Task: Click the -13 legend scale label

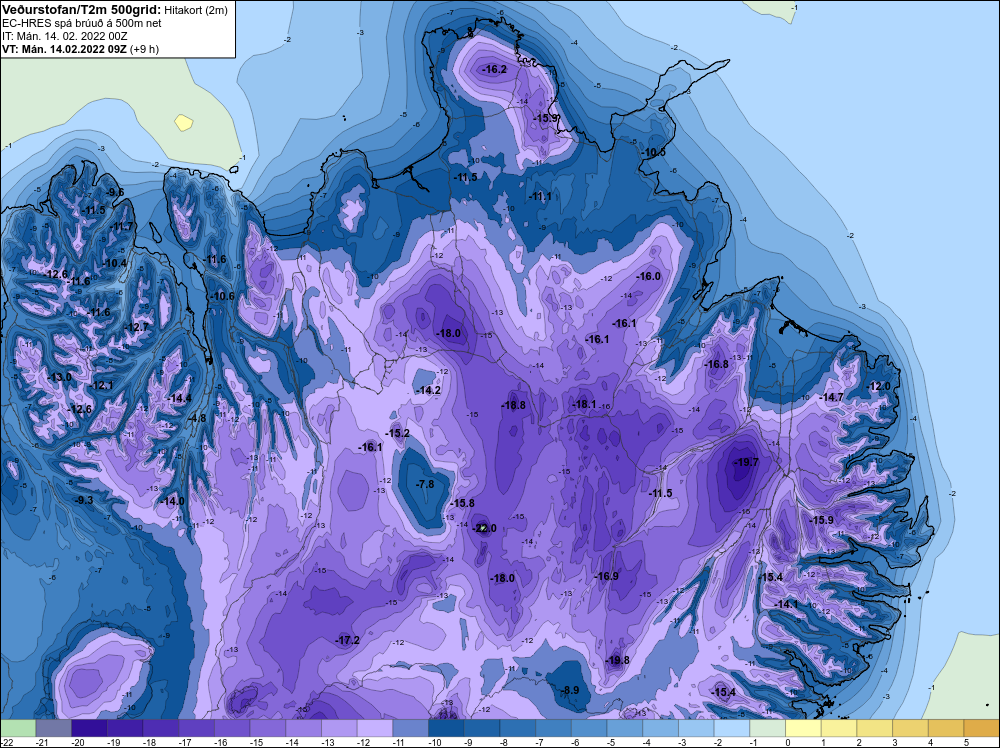Action: point(328,743)
